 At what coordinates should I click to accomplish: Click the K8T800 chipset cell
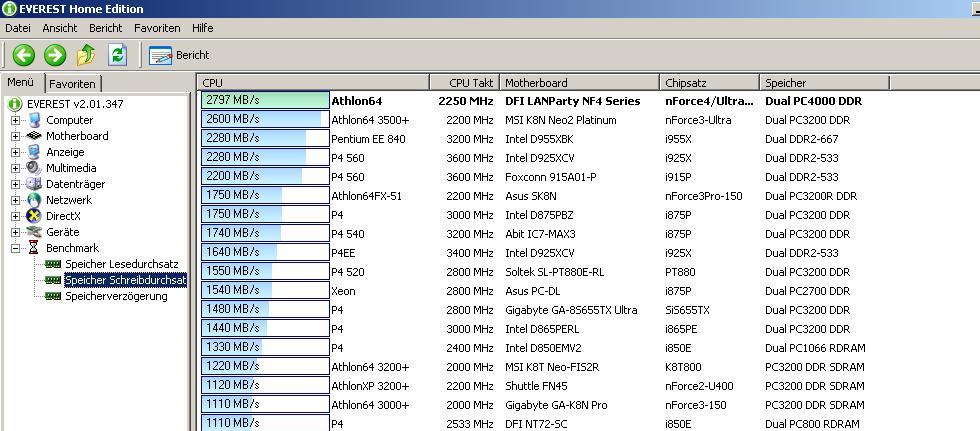click(x=683, y=367)
